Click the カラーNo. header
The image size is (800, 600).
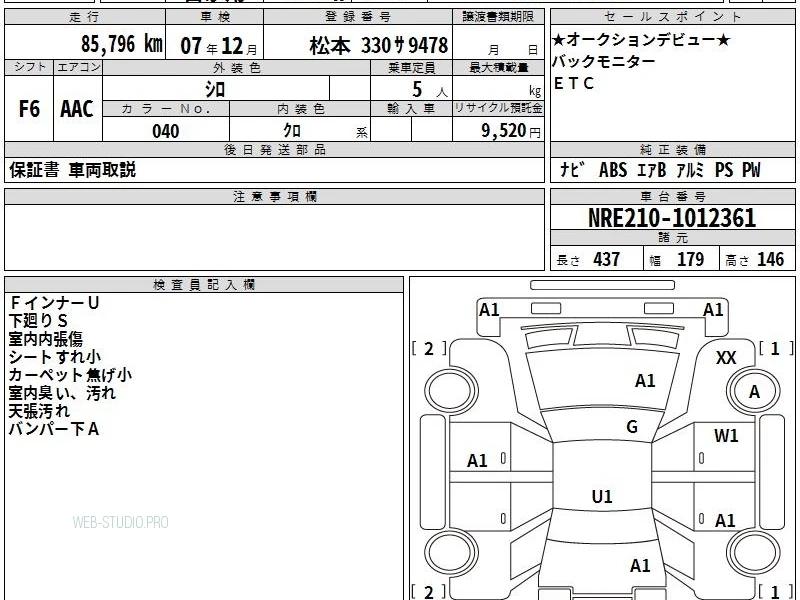(x=166, y=109)
